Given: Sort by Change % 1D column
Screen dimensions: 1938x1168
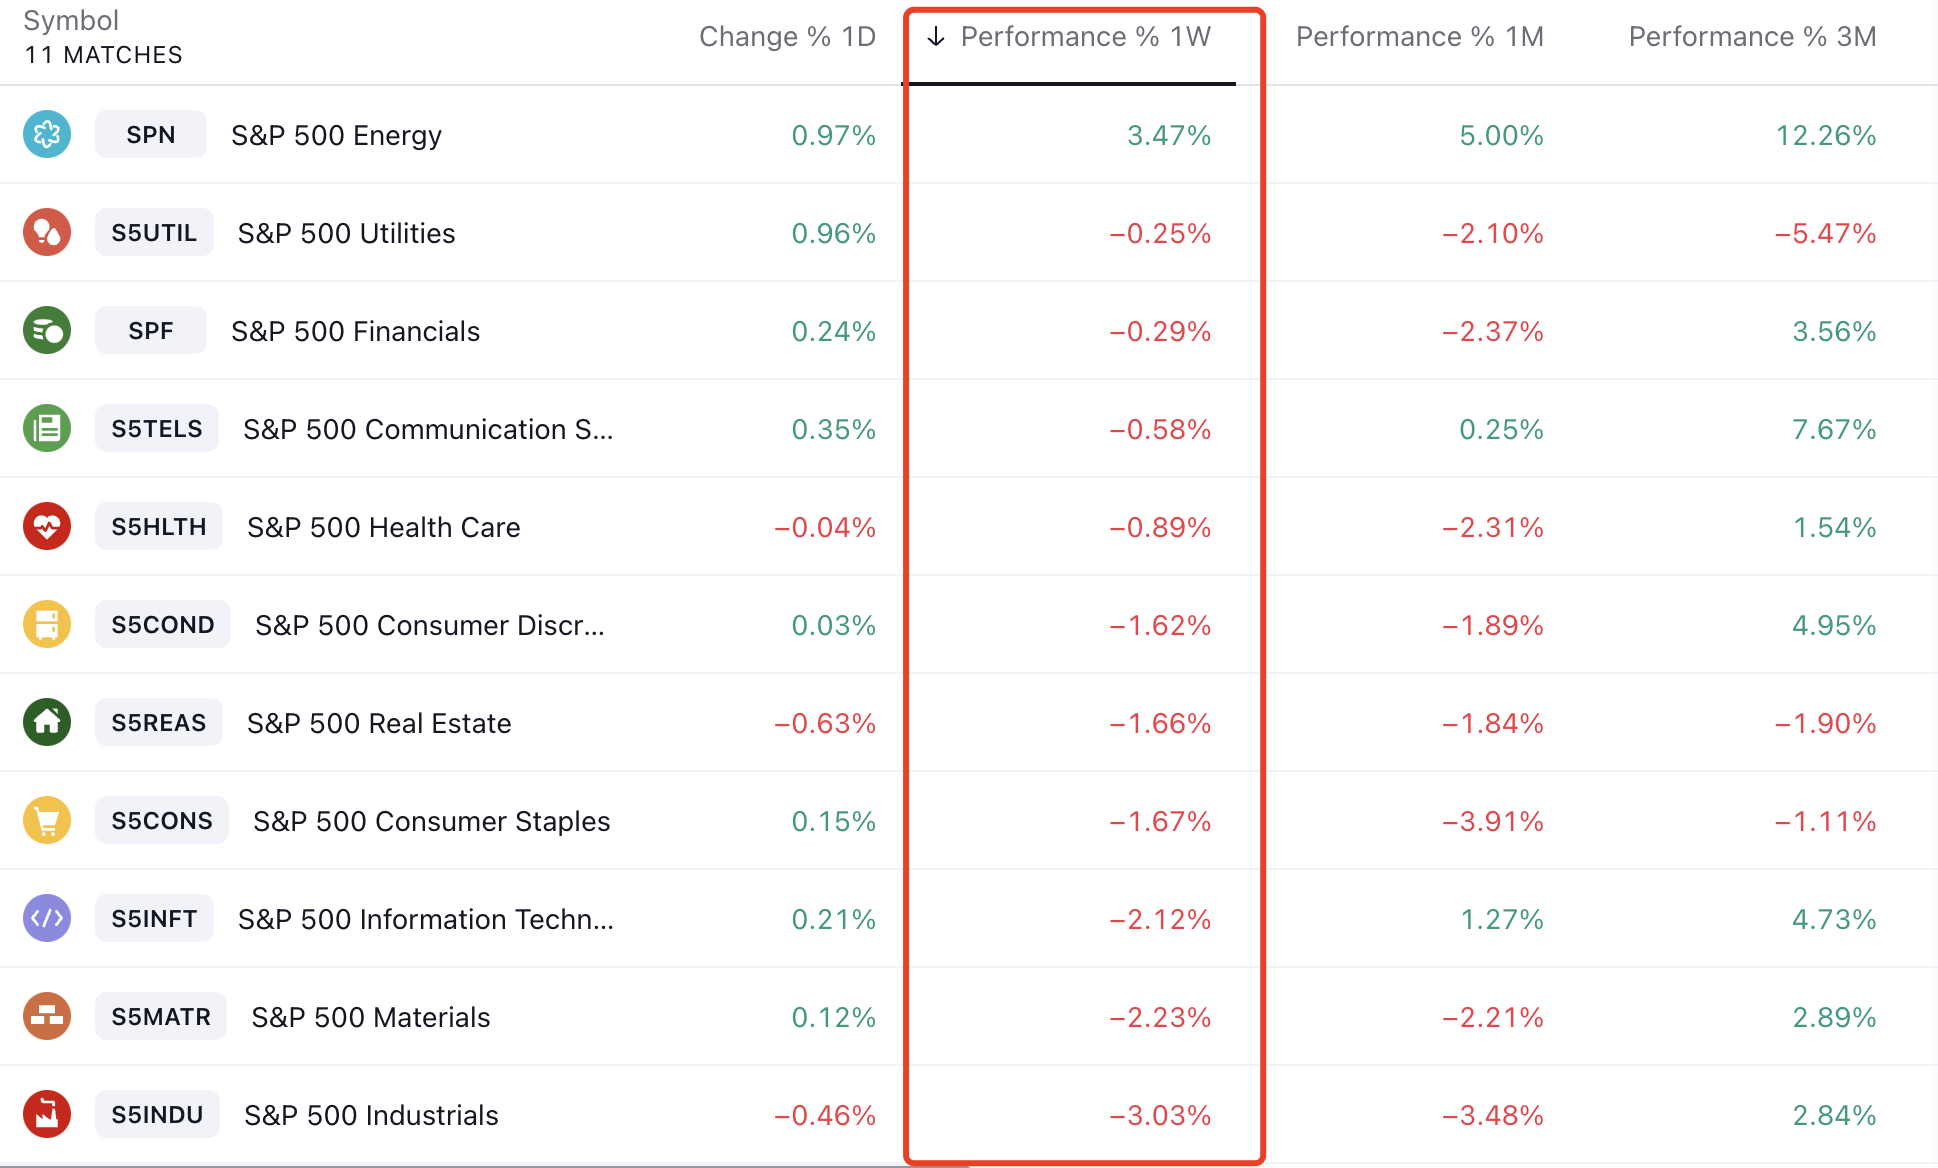Looking at the screenshot, I should point(787,37).
